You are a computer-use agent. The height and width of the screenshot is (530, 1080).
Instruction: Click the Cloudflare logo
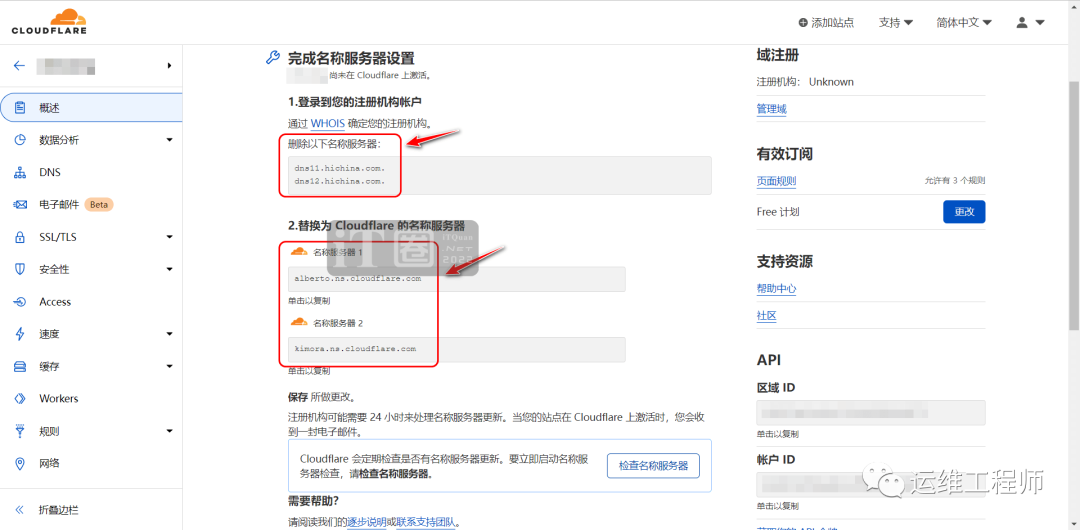click(x=49, y=22)
